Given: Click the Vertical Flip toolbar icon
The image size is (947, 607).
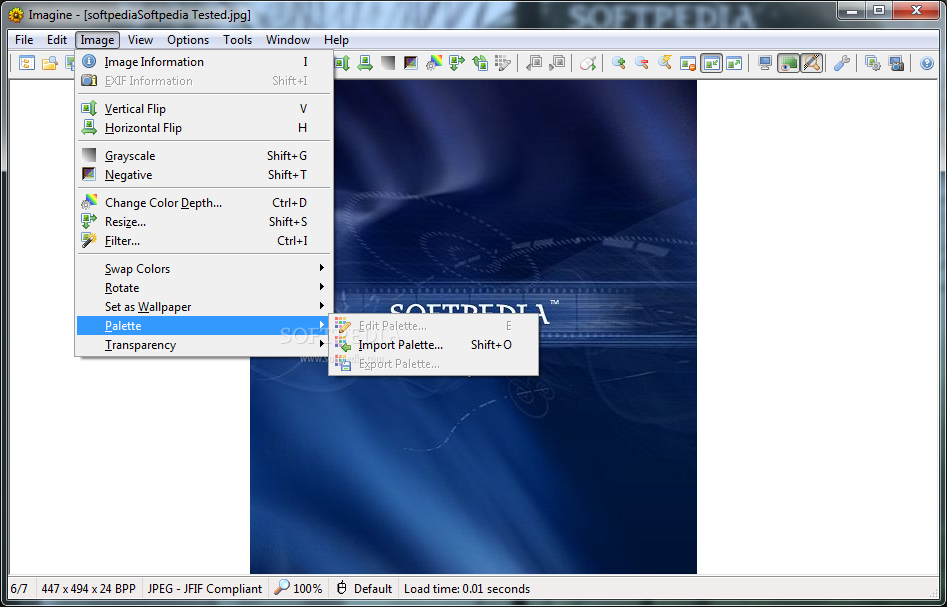Looking at the screenshot, I should (x=342, y=63).
